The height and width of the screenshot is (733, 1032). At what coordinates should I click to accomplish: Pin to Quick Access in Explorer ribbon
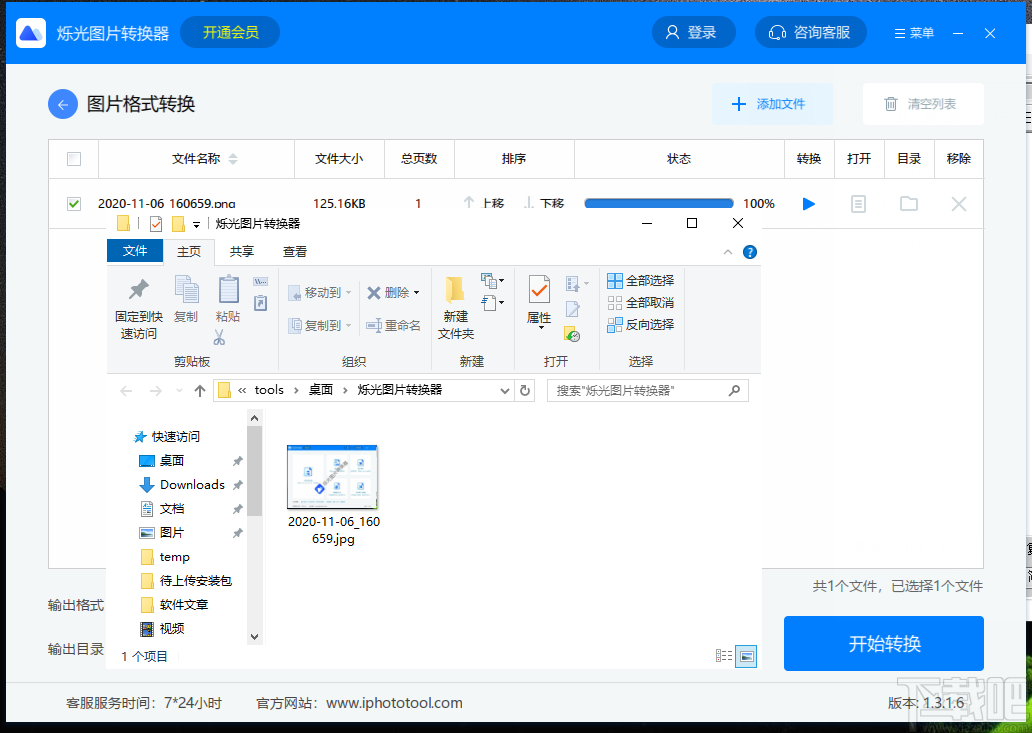click(x=137, y=305)
